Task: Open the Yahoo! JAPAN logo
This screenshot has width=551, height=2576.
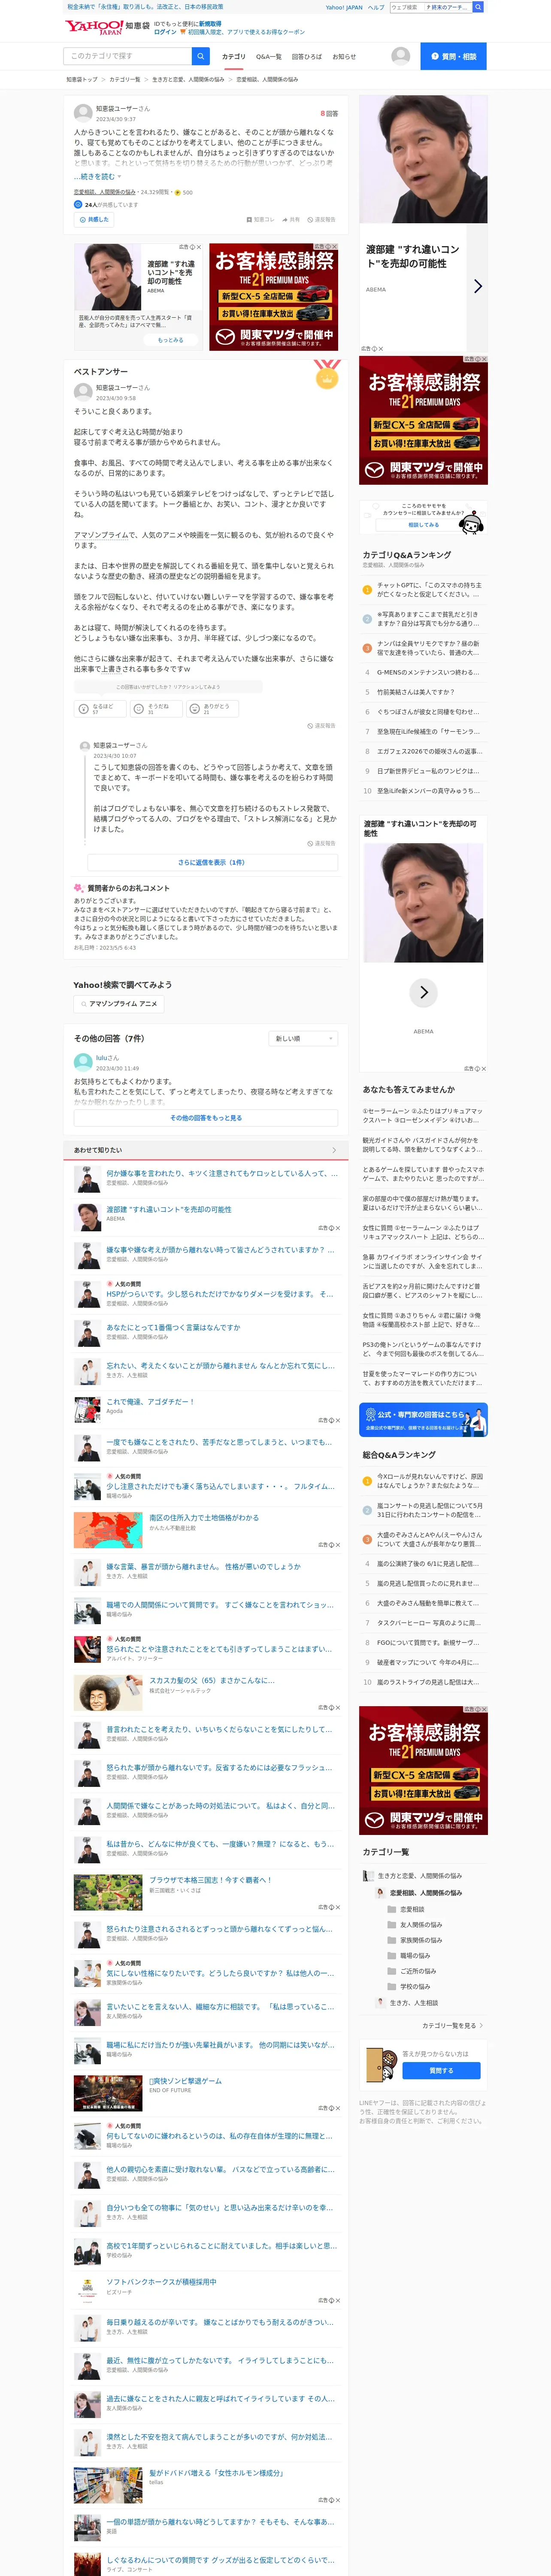Action: point(94,27)
